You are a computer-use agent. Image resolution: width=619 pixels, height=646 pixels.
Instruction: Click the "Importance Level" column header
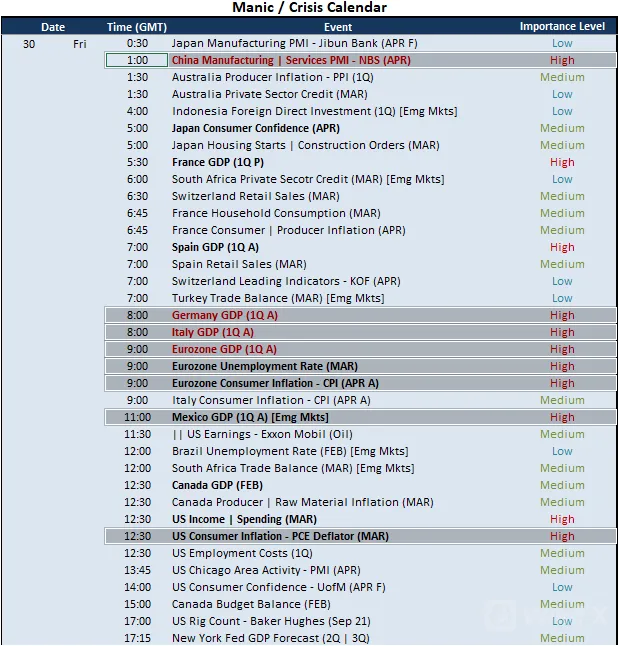(x=562, y=26)
